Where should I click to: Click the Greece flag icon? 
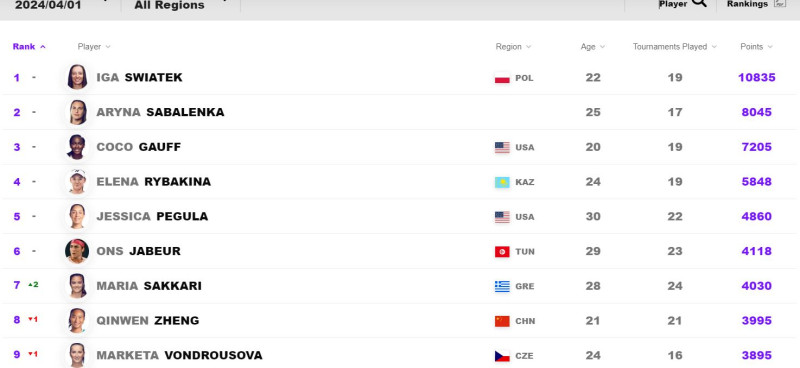point(502,286)
